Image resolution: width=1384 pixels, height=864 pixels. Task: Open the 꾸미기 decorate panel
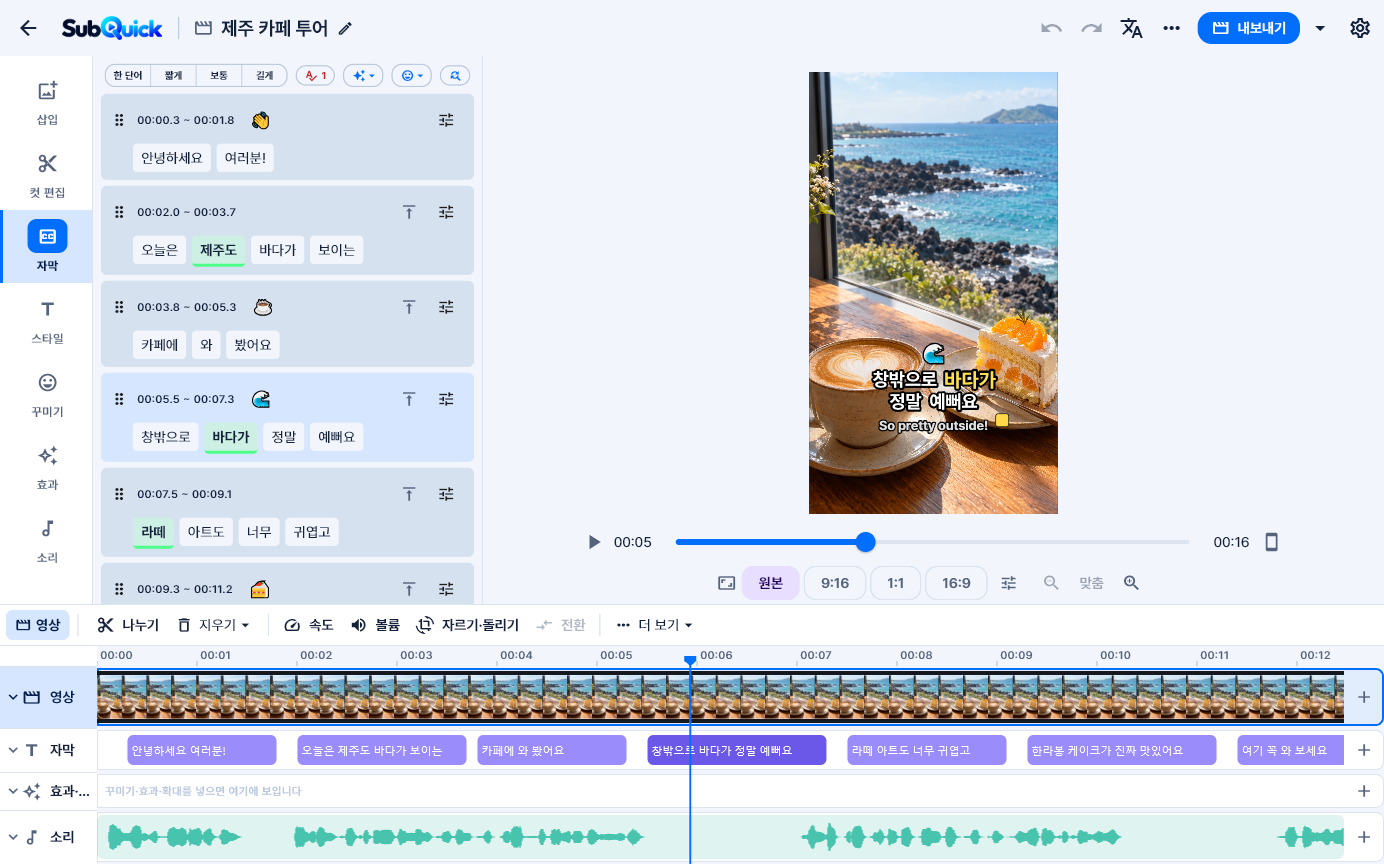[x=47, y=395]
